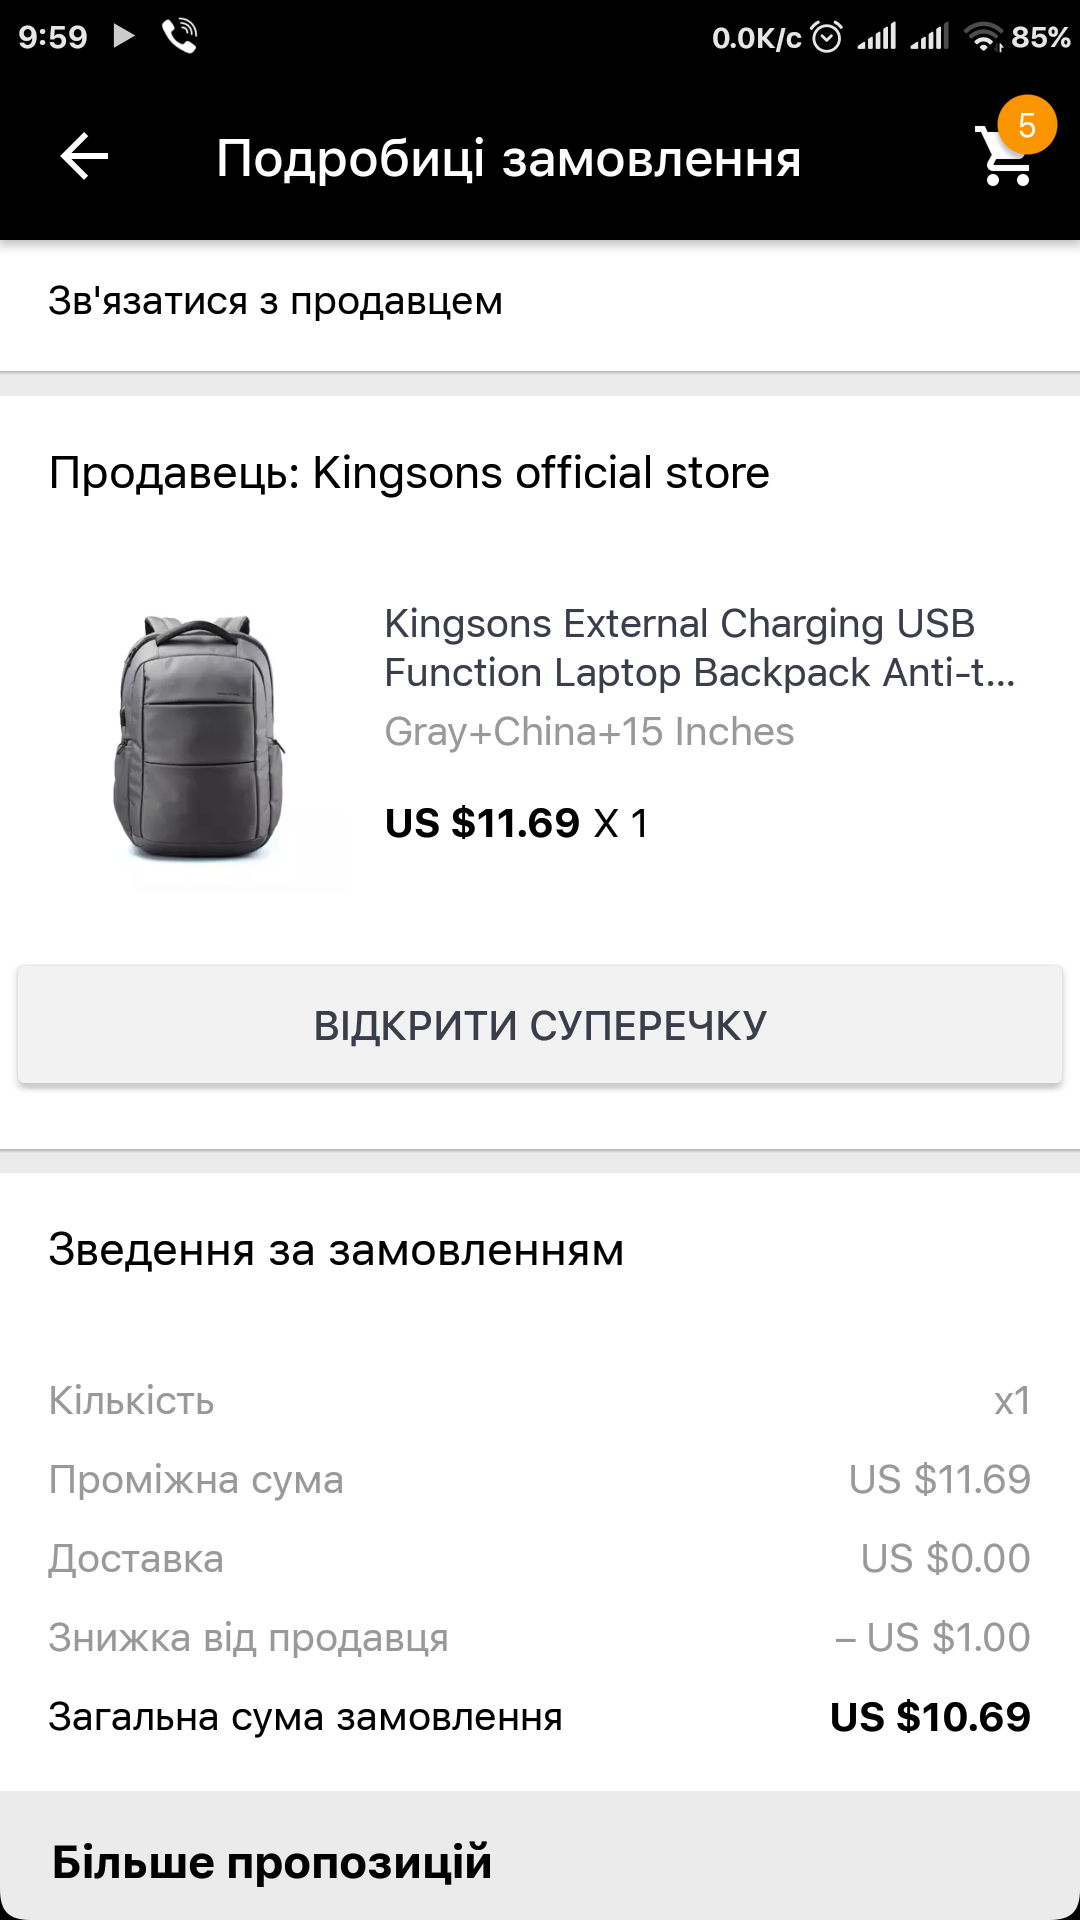Image resolution: width=1080 pixels, height=1920 pixels.
Task: Open the shopping cart icon
Action: 1003,160
